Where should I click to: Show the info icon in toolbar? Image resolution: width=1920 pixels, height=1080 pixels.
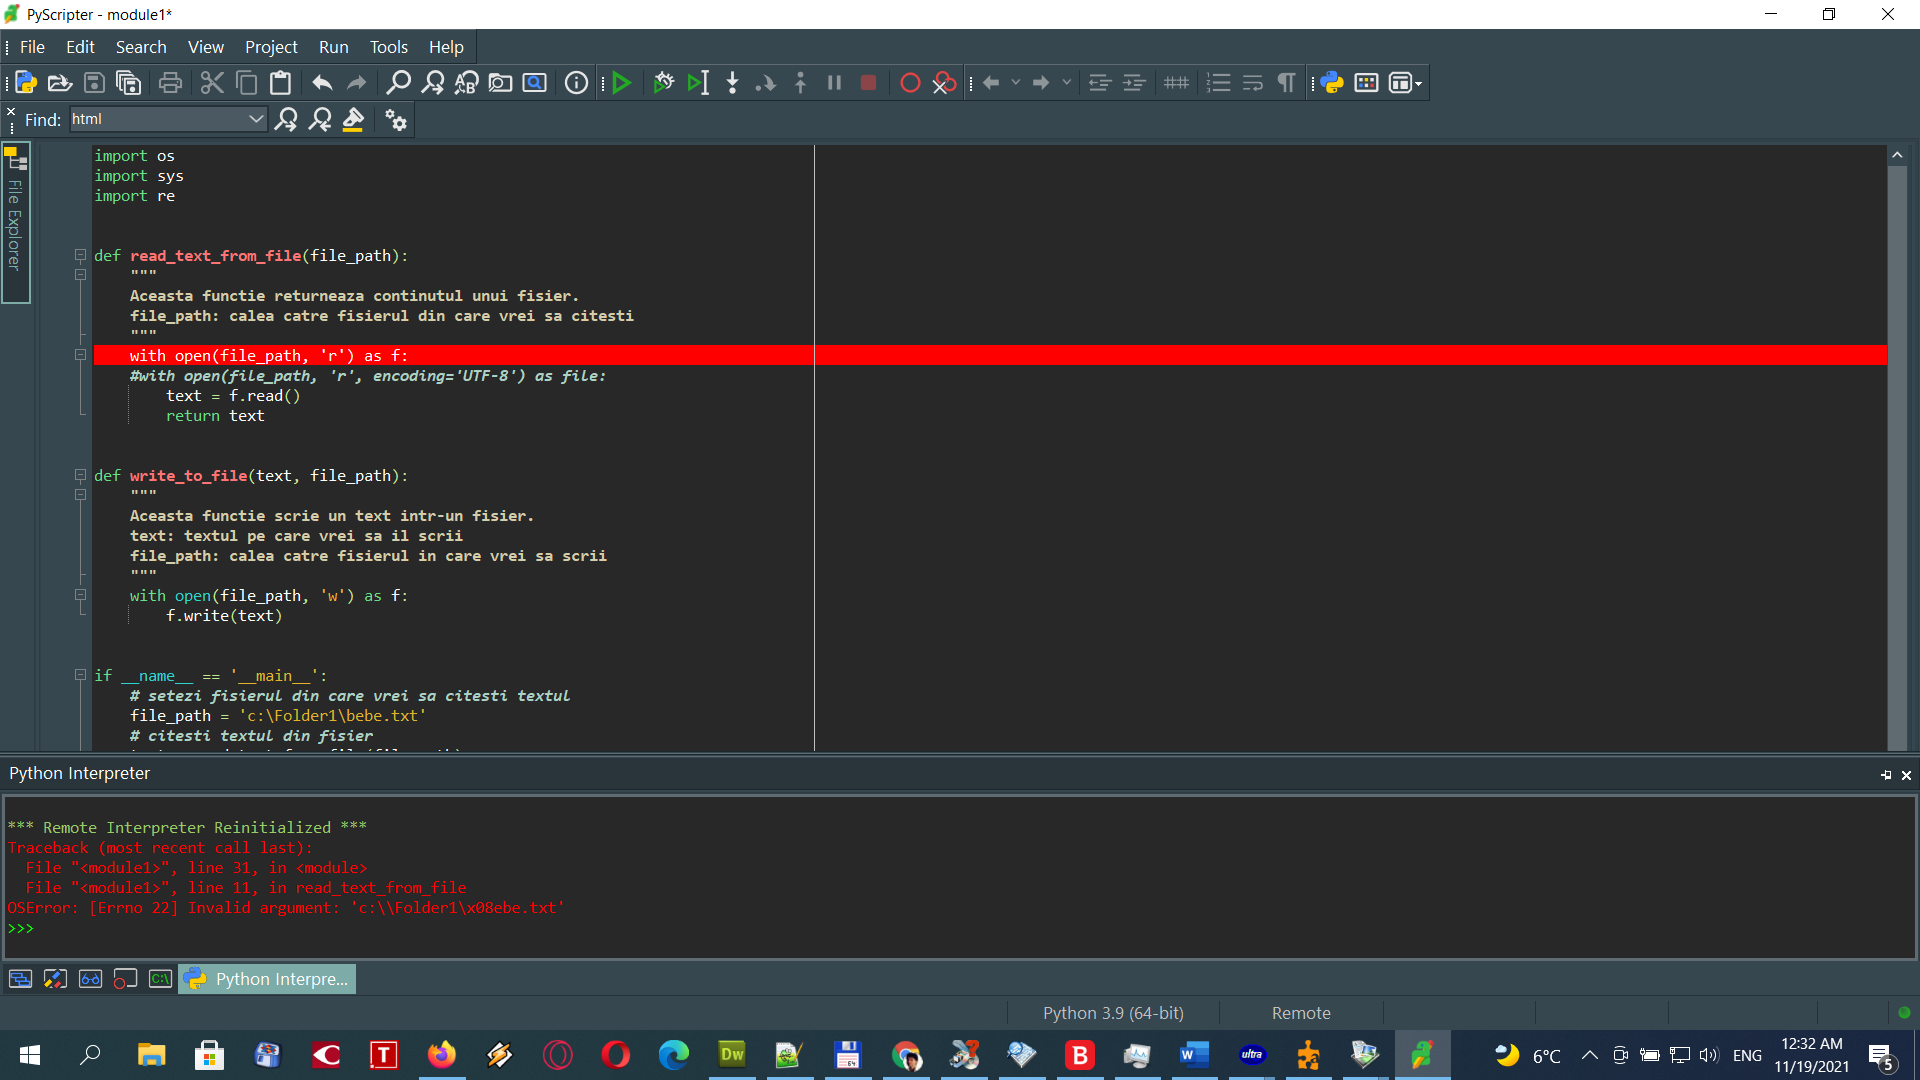(x=577, y=83)
